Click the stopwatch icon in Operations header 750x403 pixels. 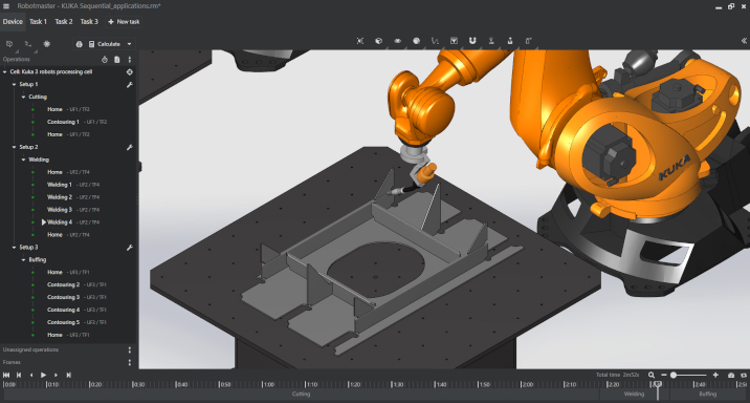click(x=105, y=59)
